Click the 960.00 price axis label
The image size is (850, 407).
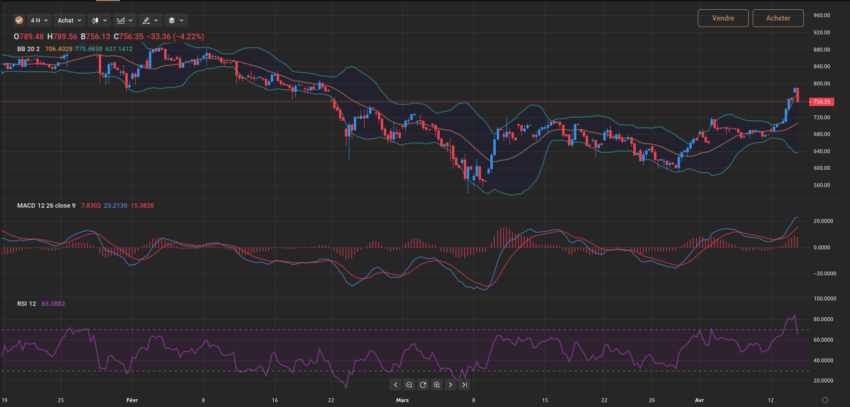point(822,15)
